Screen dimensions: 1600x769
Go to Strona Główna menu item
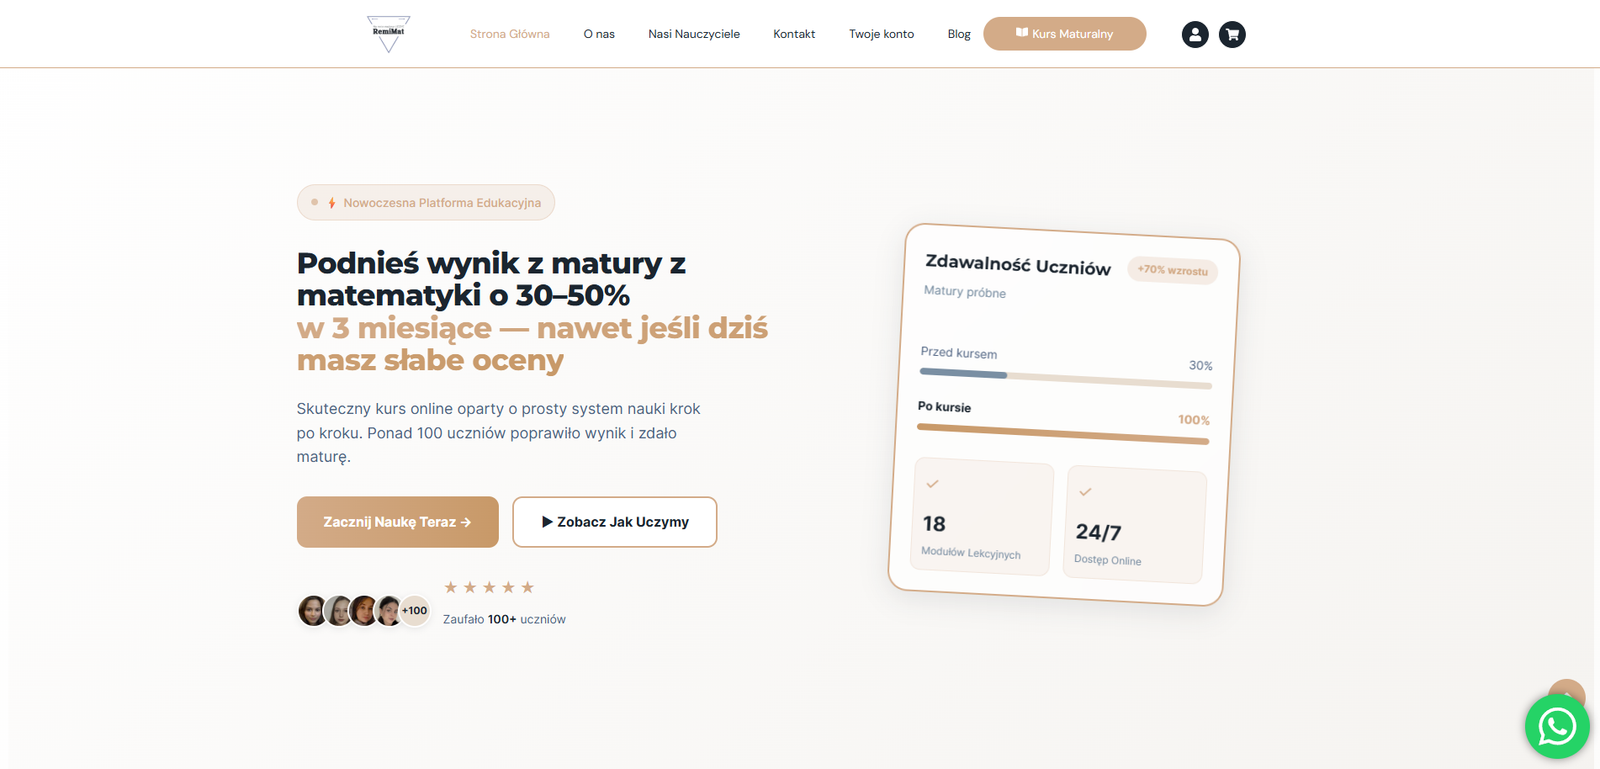tap(510, 34)
